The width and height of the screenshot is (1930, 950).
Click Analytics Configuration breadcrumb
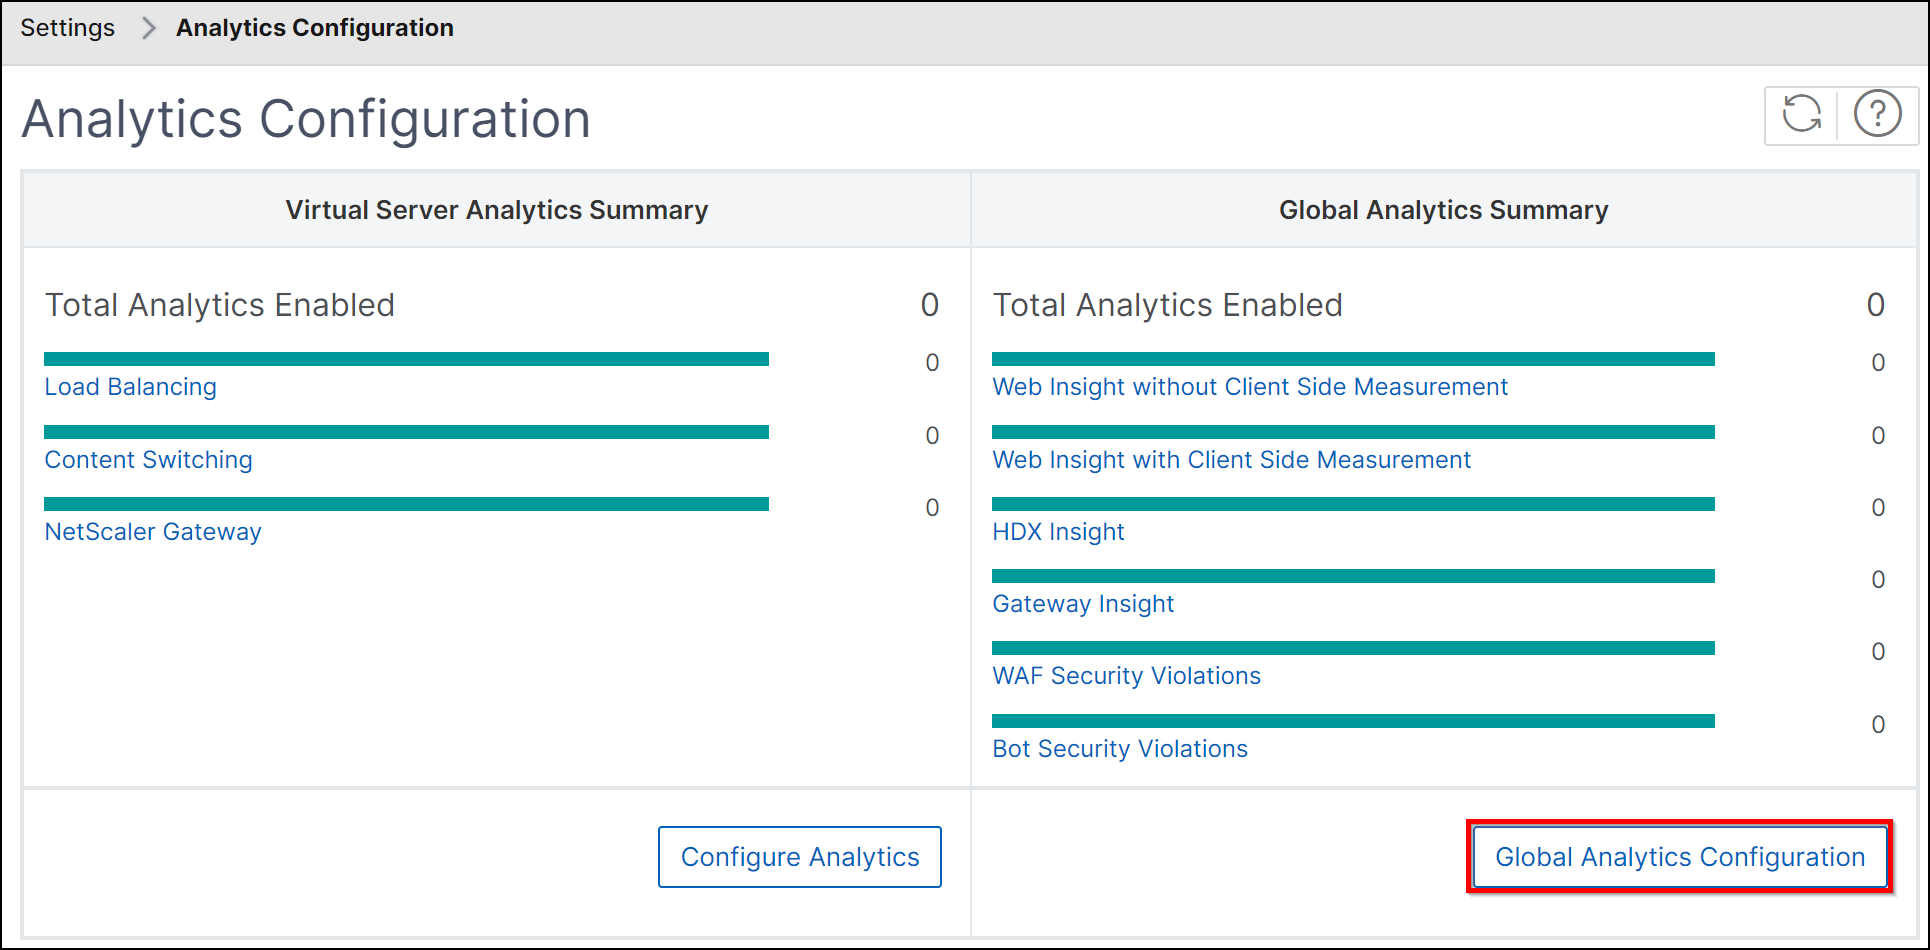click(315, 28)
